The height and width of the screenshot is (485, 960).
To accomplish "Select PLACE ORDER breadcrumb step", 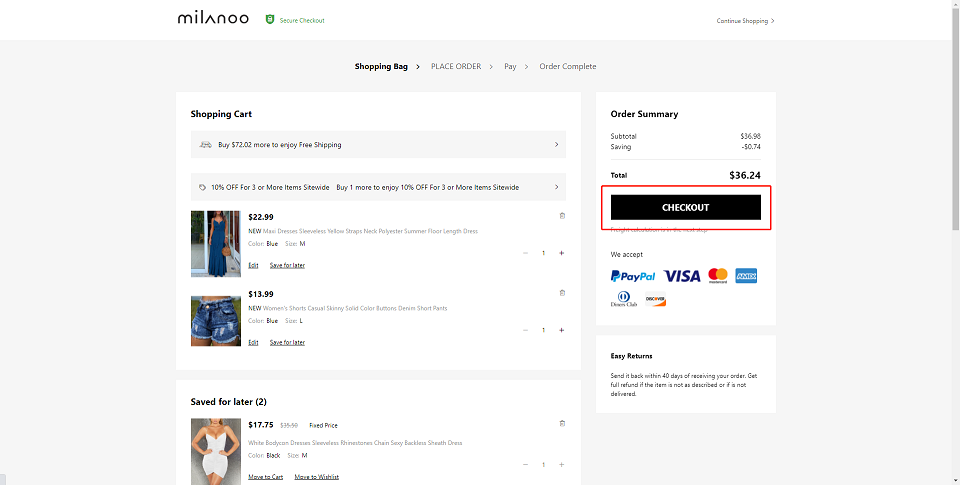I will (456, 66).
